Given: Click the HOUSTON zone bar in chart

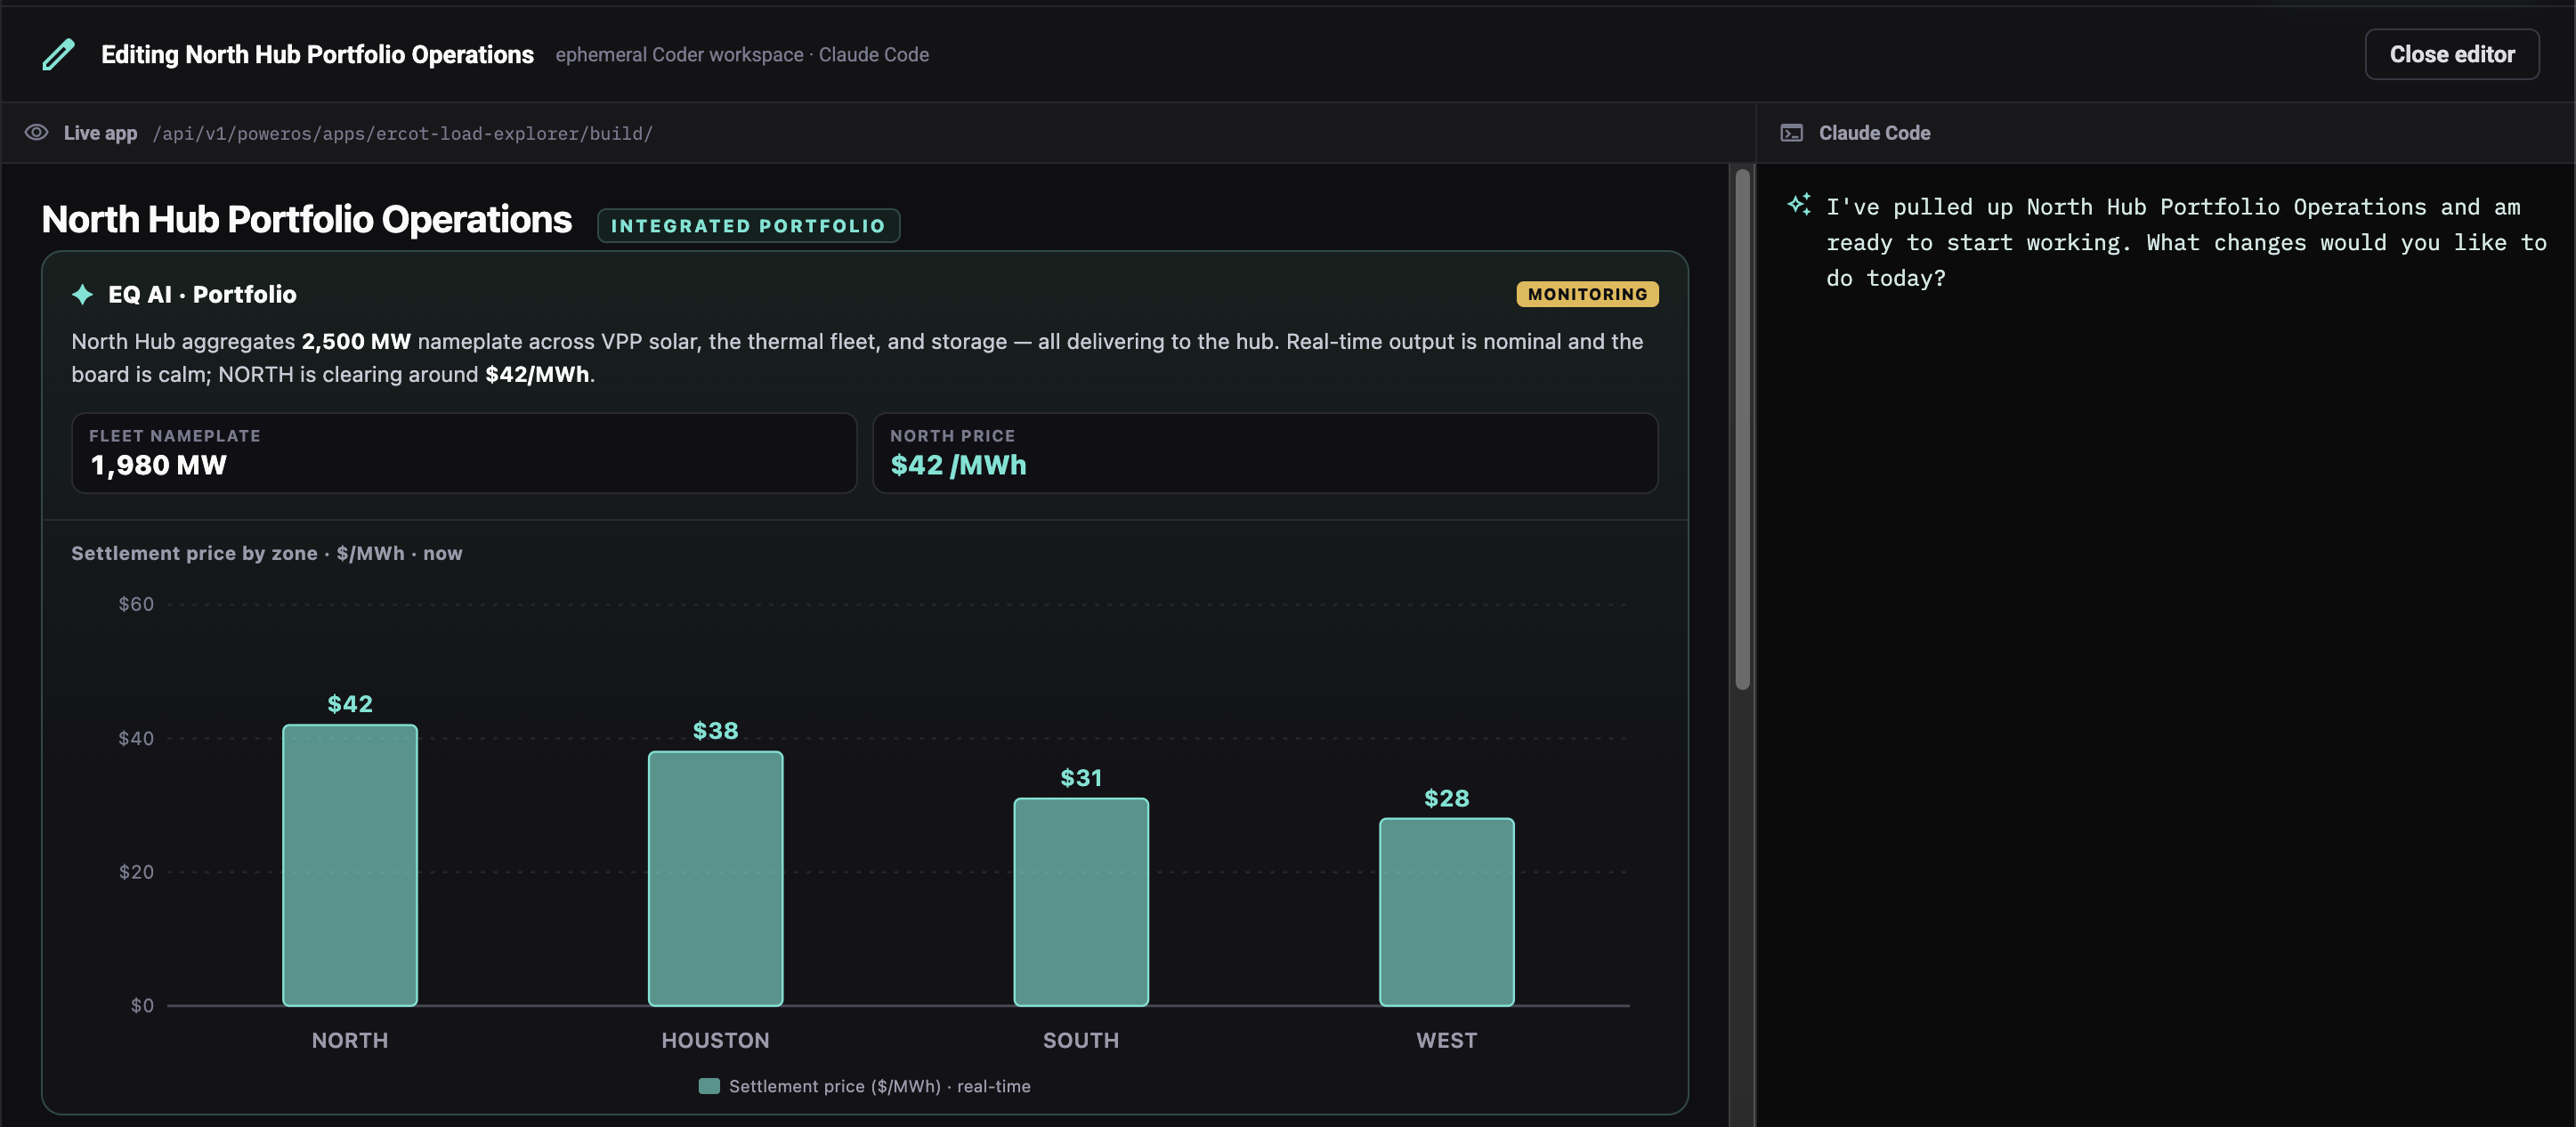Looking at the screenshot, I should [715, 878].
